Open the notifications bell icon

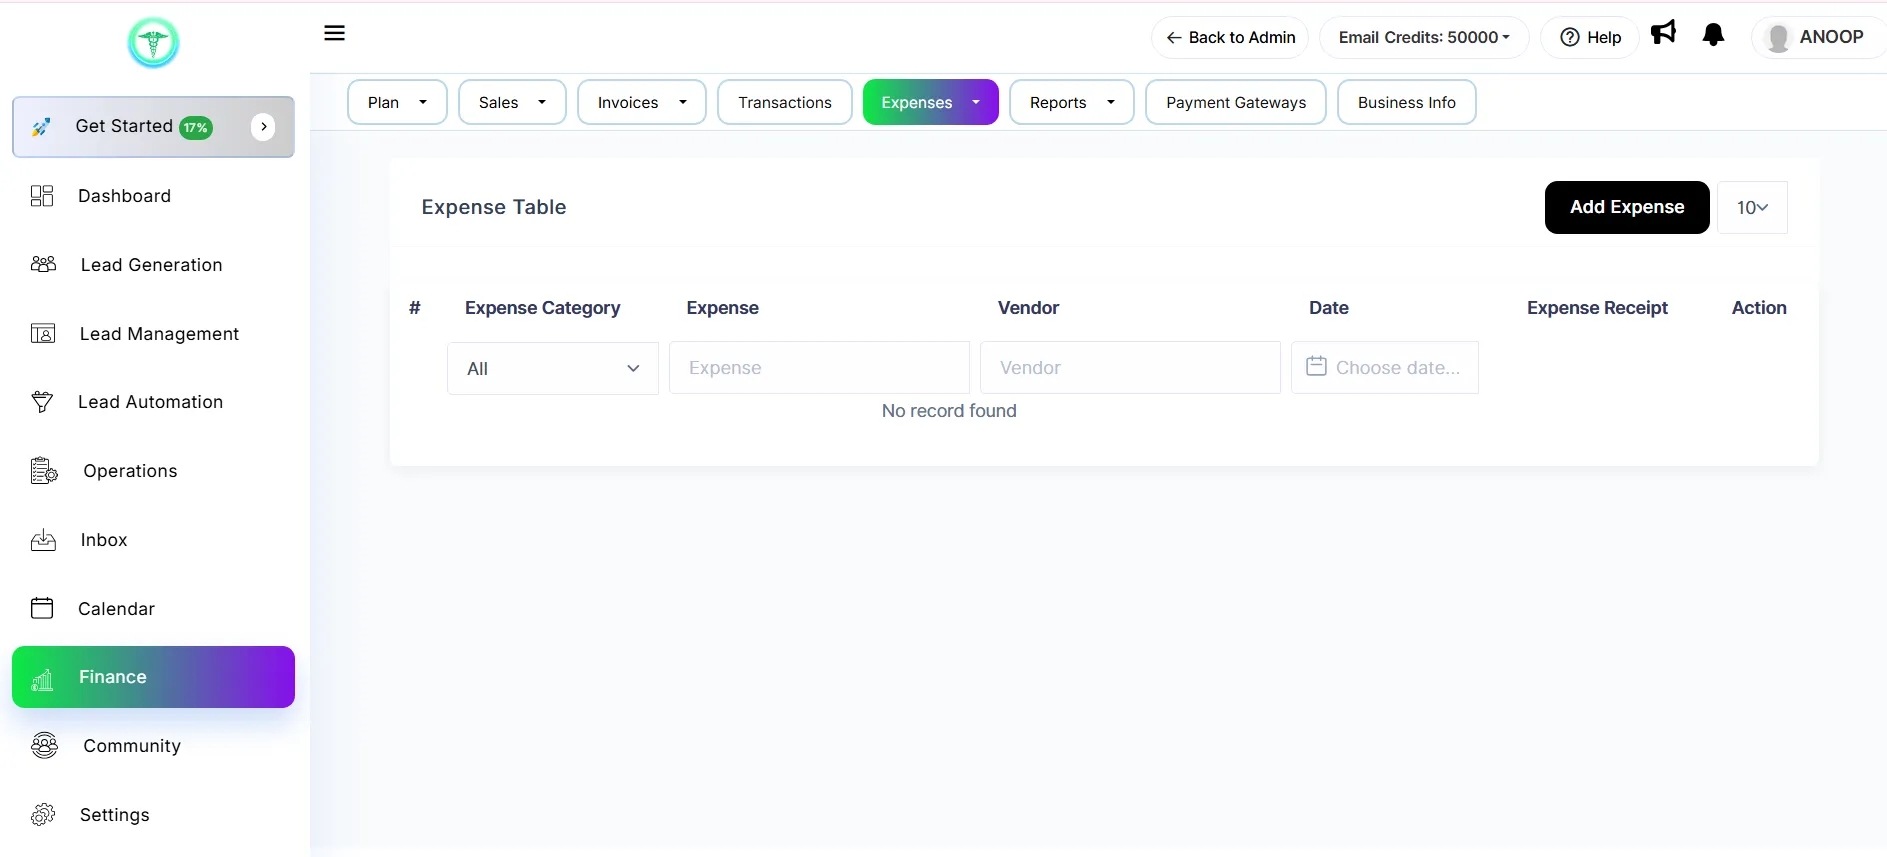(1713, 35)
